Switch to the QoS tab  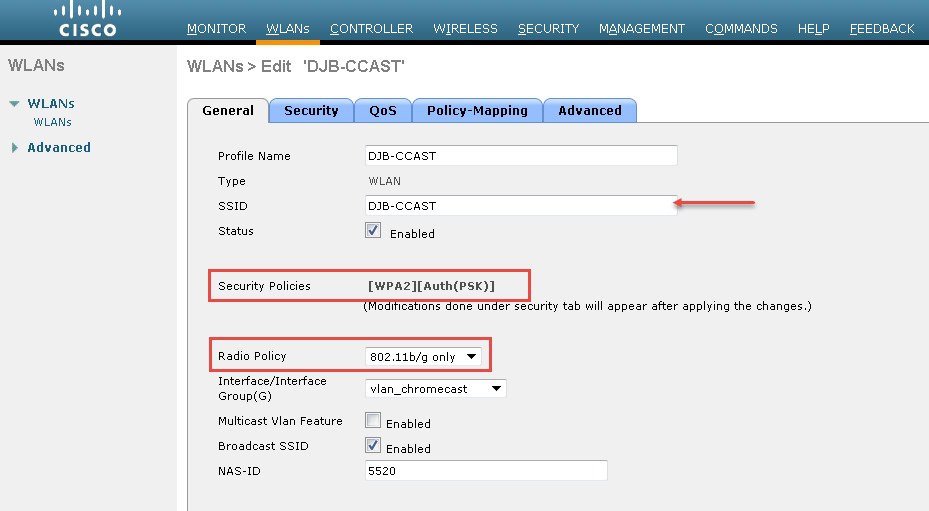[x=382, y=111]
